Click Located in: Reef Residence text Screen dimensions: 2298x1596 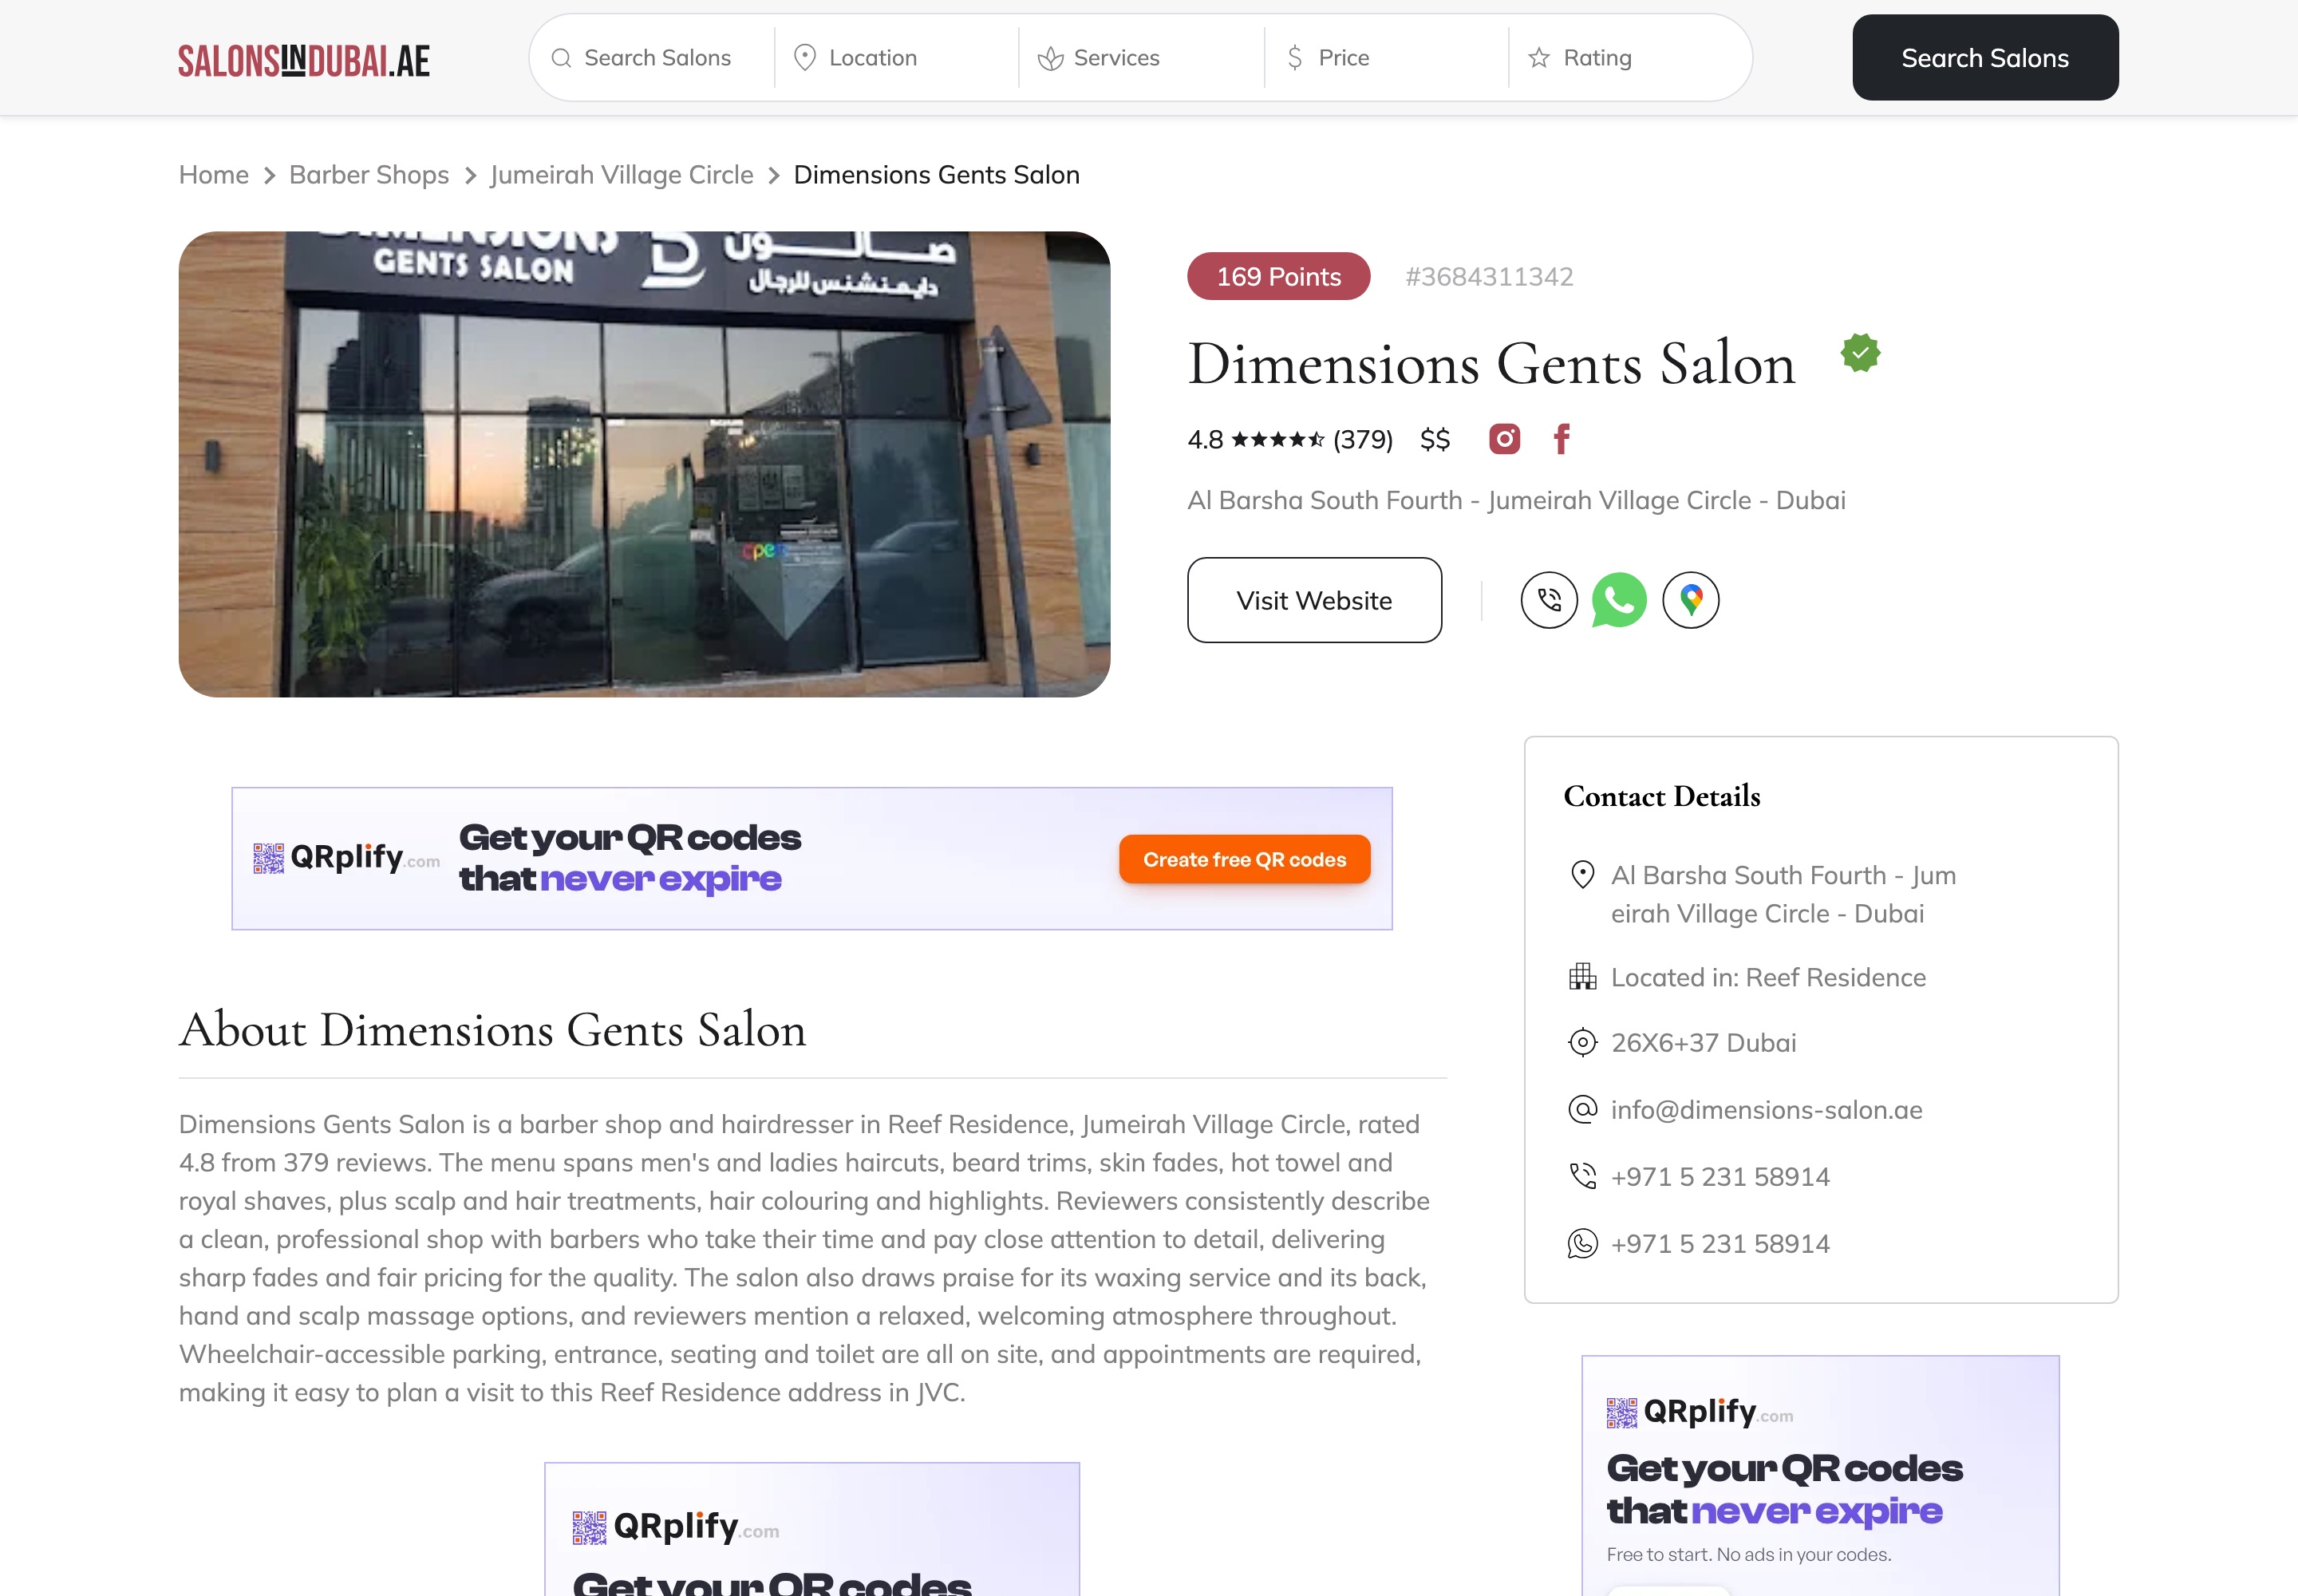coord(1768,977)
